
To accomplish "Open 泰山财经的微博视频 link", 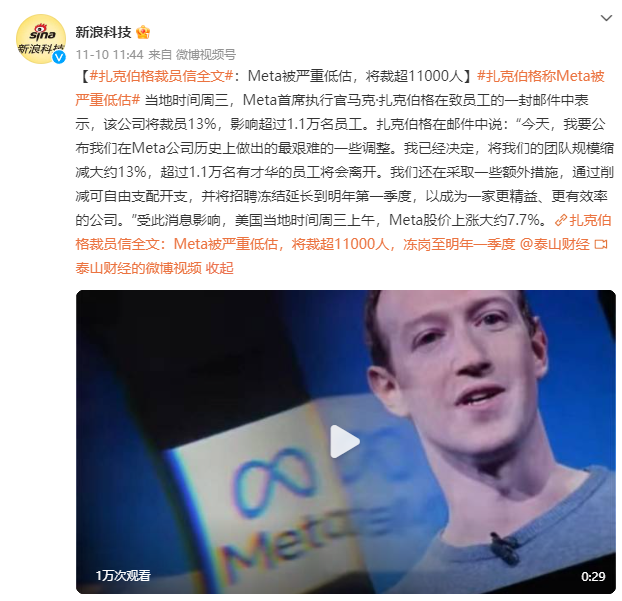I will click(x=138, y=269).
